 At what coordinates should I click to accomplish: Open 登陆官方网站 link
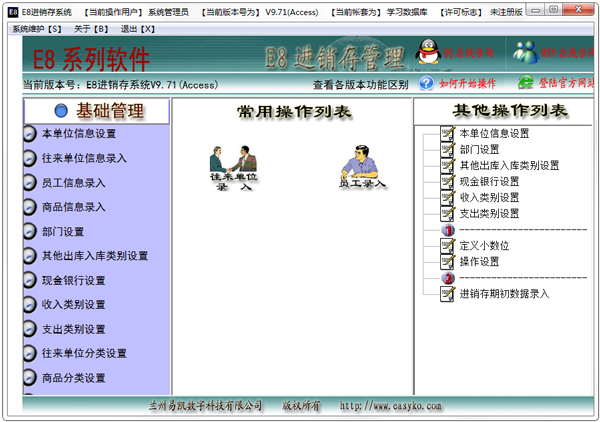566,83
